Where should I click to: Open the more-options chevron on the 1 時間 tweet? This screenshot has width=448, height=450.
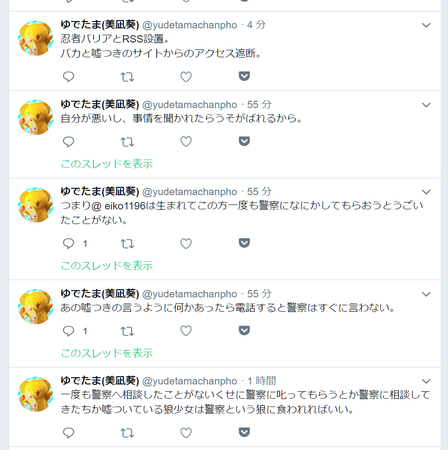click(426, 381)
